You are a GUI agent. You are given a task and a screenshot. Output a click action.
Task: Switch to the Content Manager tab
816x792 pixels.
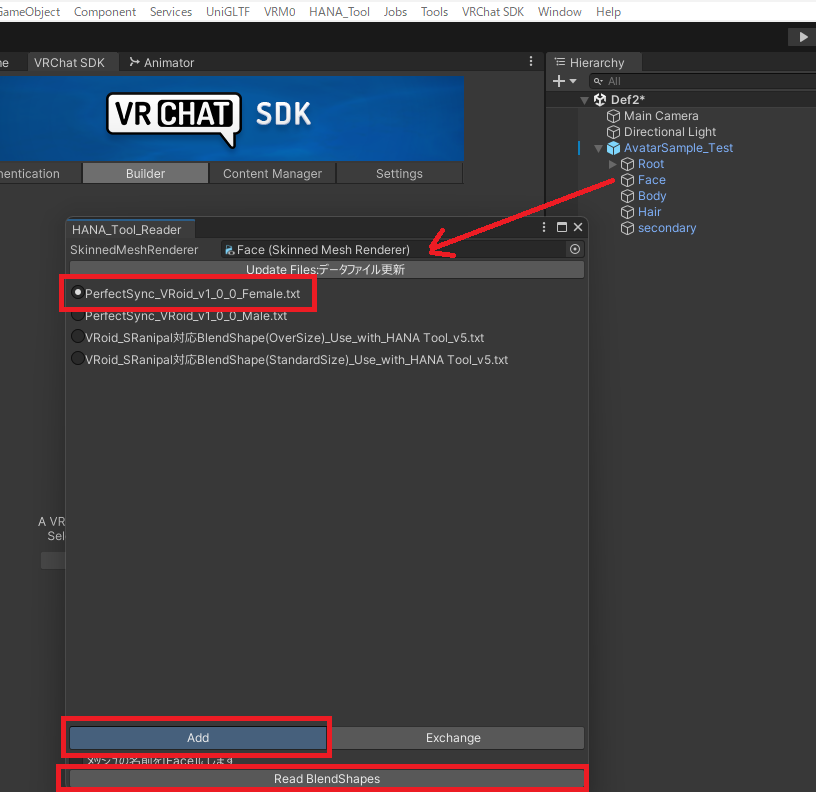click(x=271, y=172)
